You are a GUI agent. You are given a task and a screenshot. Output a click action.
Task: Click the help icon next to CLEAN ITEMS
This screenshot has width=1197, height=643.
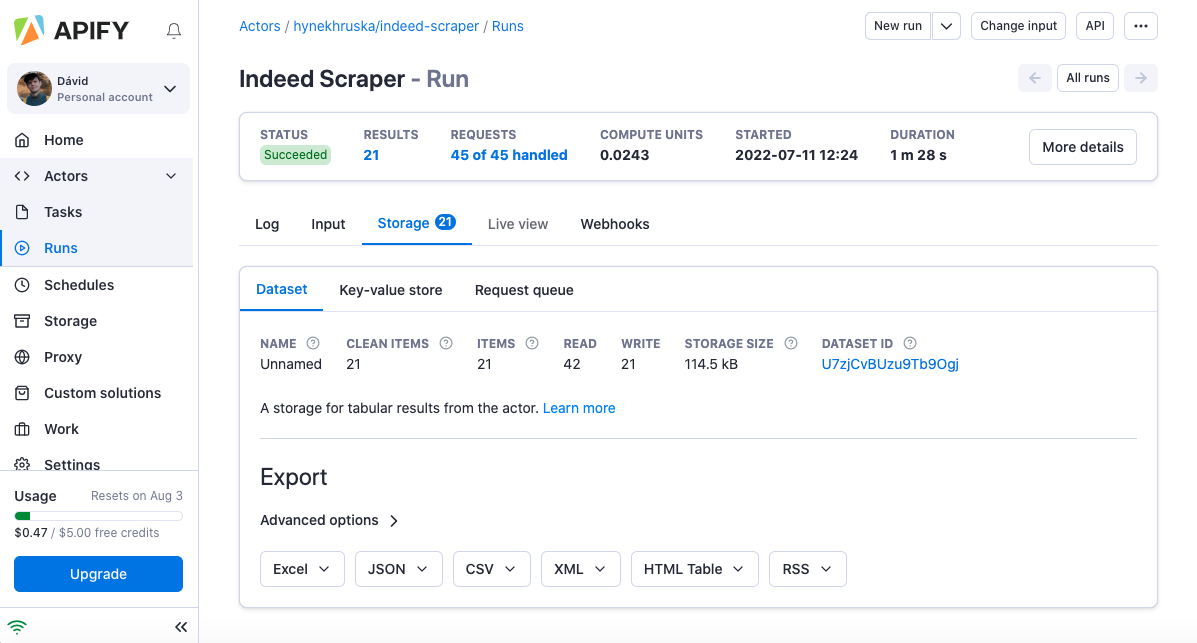(x=446, y=344)
